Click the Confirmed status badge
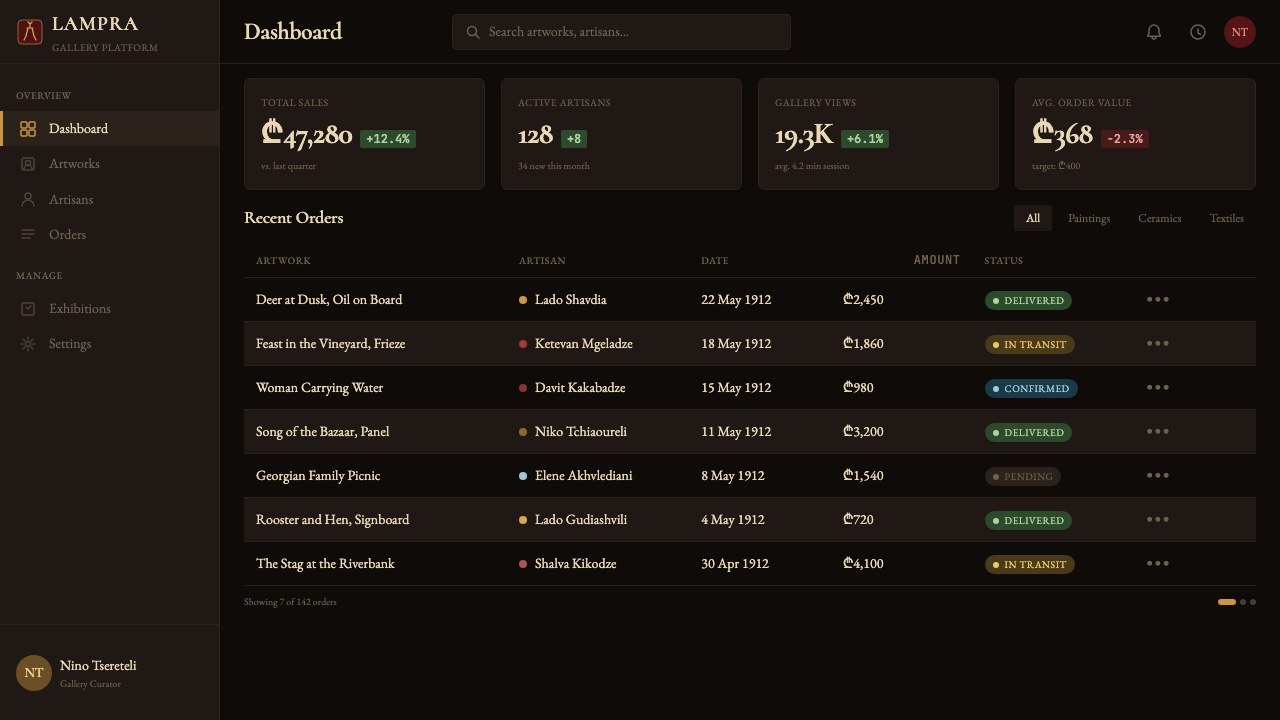This screenshot has width=1280, height=720. [1031, 388]
